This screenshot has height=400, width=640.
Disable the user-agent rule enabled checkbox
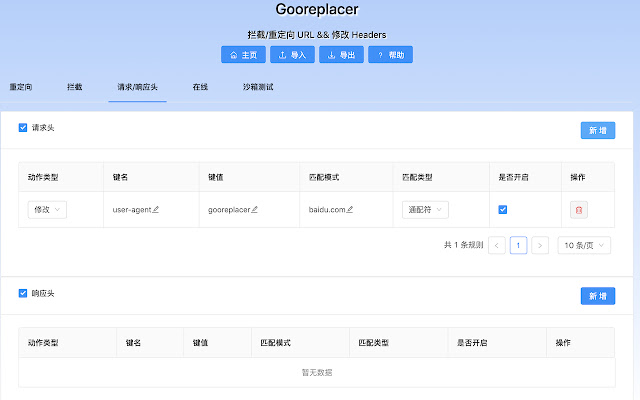pyautogui.click(x=503, y=210)
